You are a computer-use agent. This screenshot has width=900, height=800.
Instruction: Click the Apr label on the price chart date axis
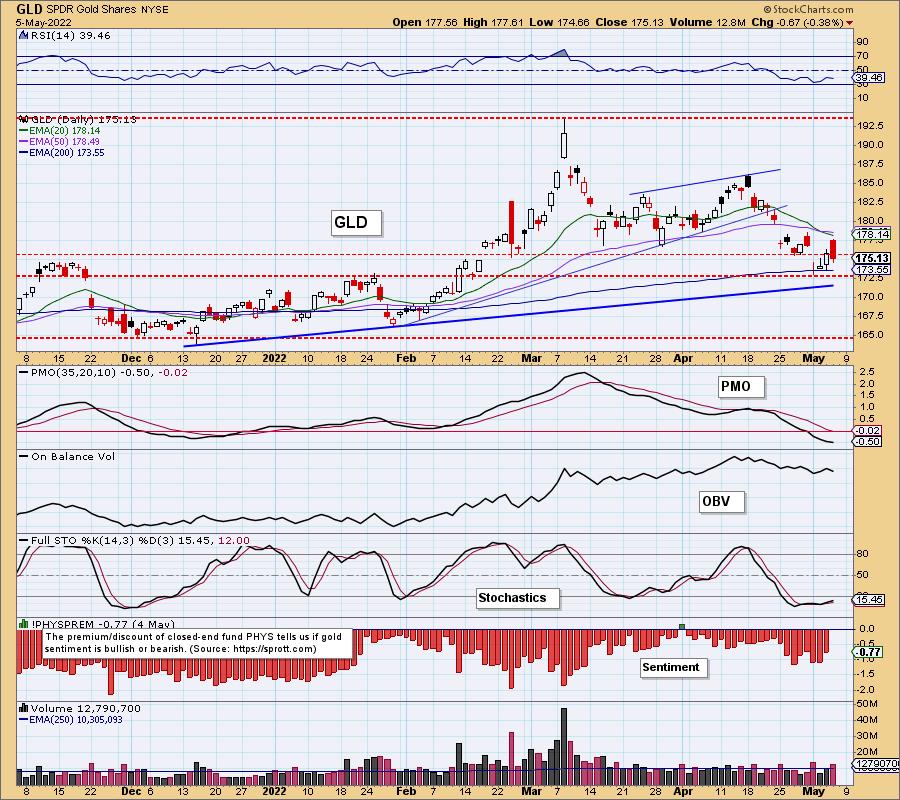point(683,358)
